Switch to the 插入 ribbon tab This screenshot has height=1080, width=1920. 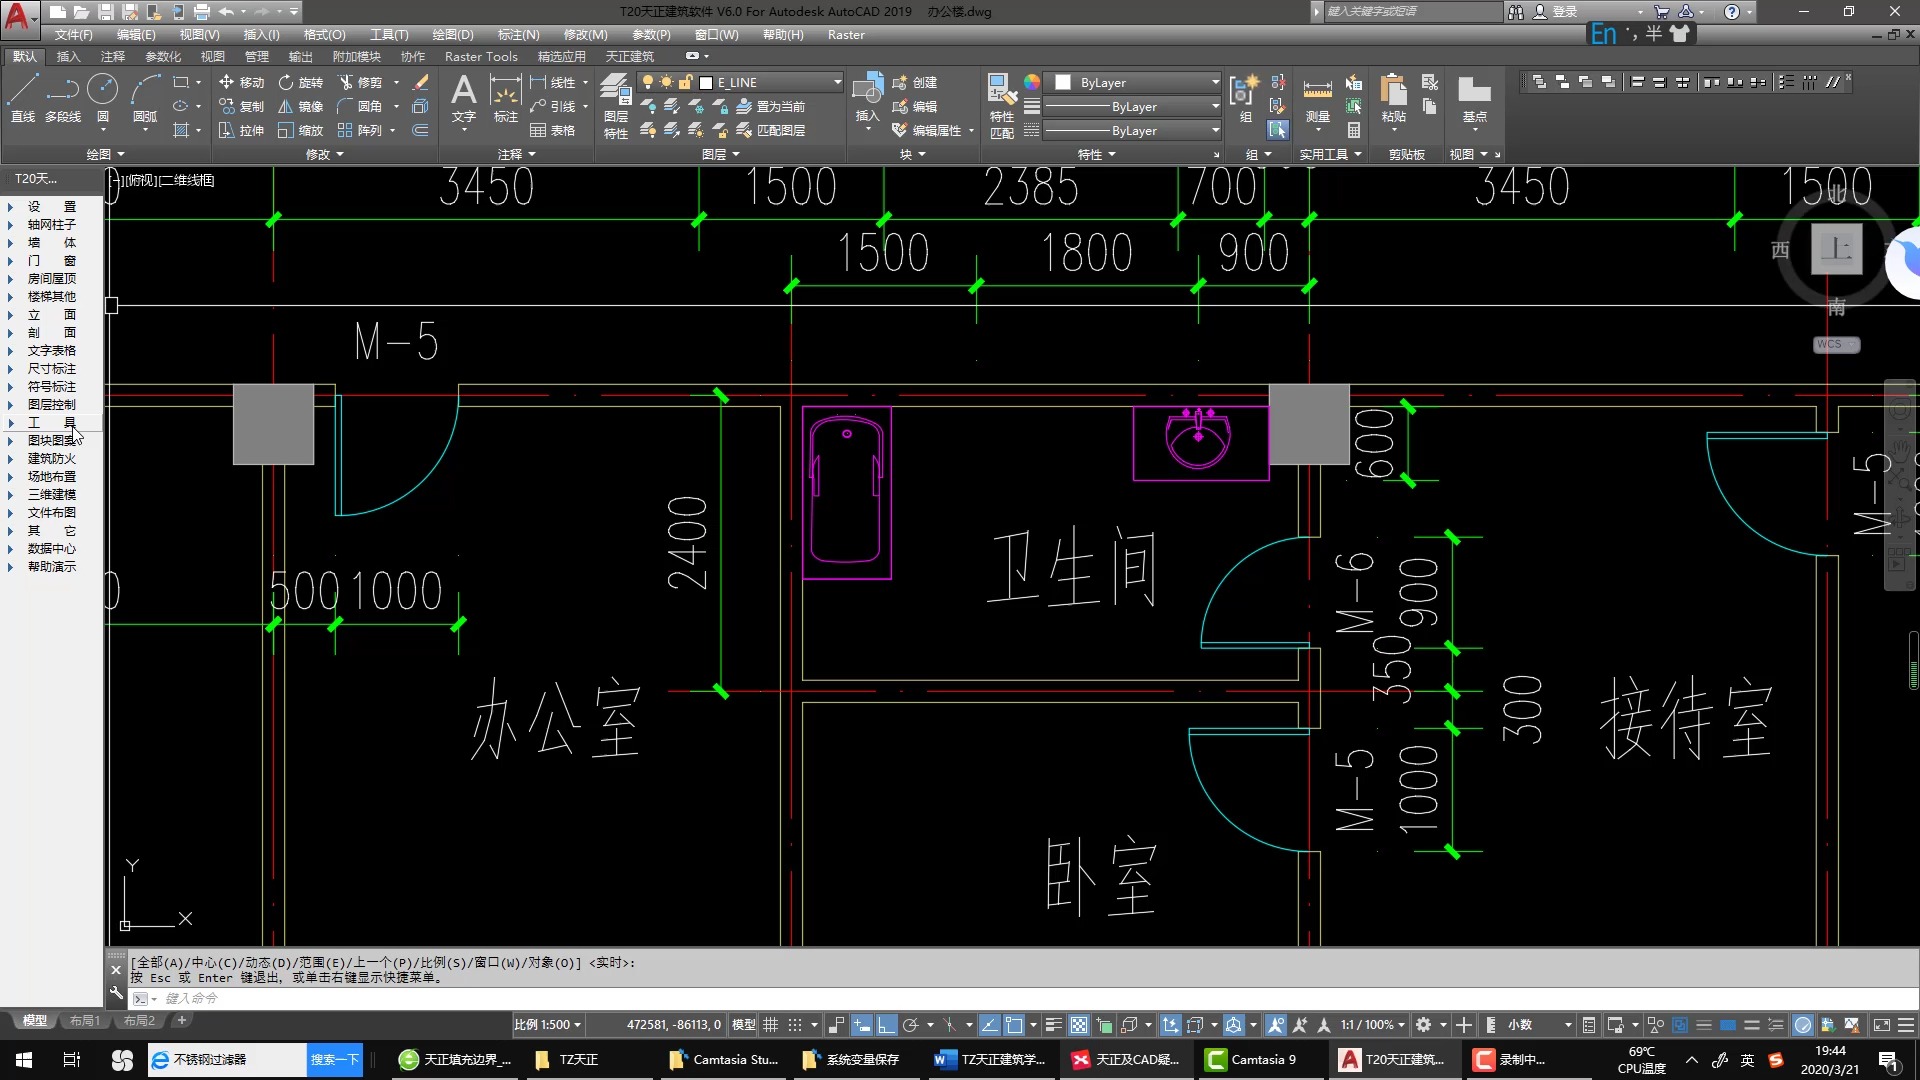pyautogui.click(x=68, y=56)
